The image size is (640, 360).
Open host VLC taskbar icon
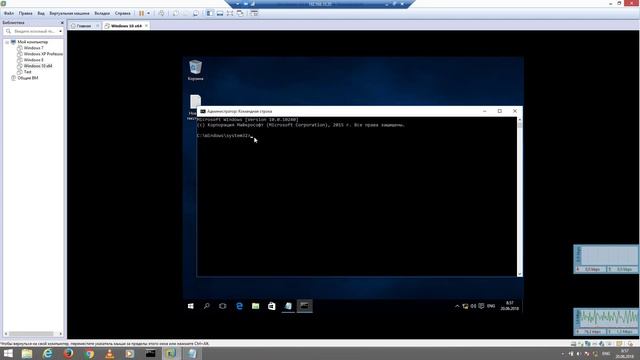pos(109,353)
